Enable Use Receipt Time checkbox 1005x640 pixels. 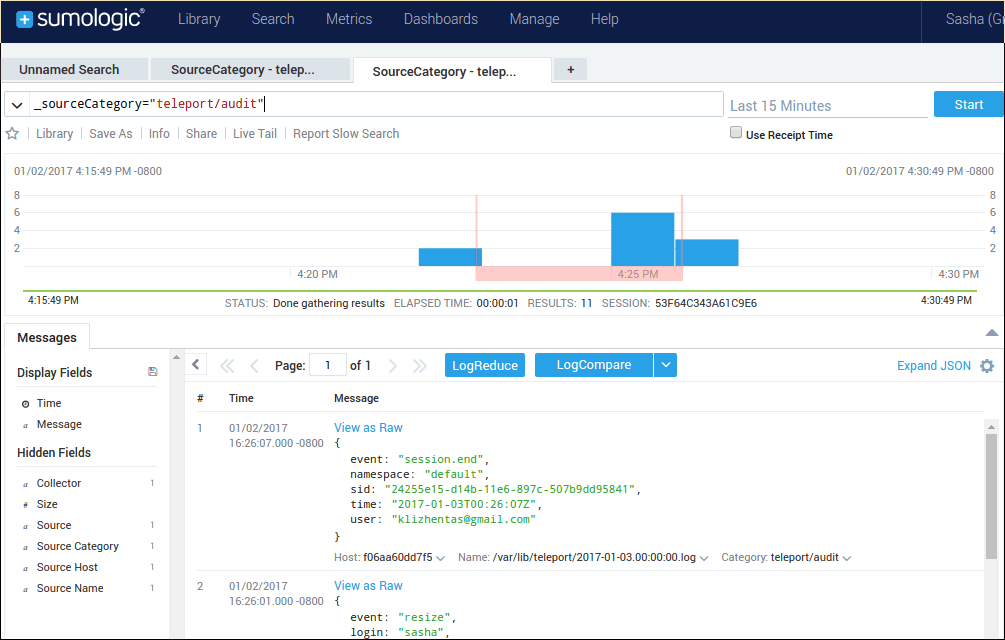click(736, 133)
